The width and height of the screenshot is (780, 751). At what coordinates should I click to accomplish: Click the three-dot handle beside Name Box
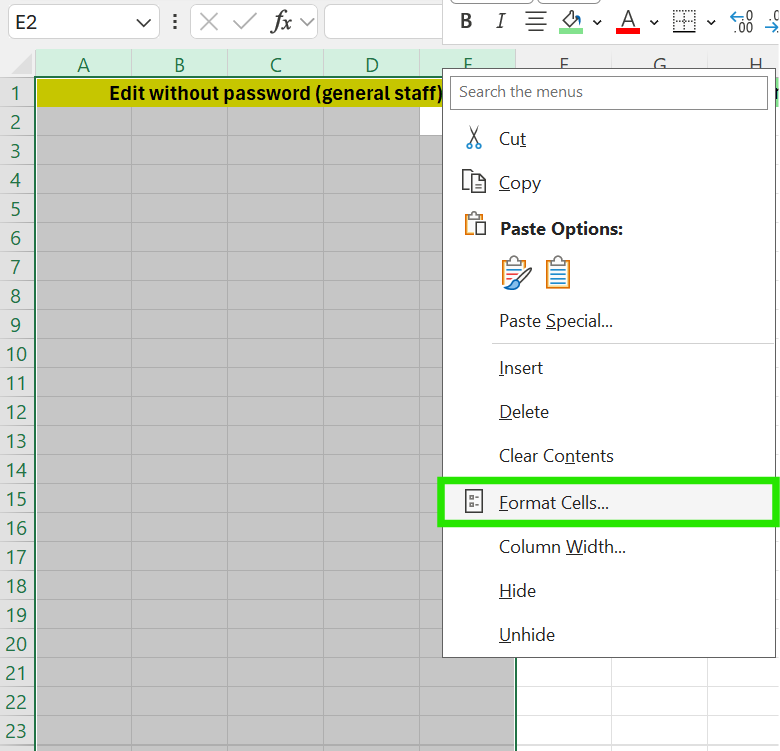(175, 22)
